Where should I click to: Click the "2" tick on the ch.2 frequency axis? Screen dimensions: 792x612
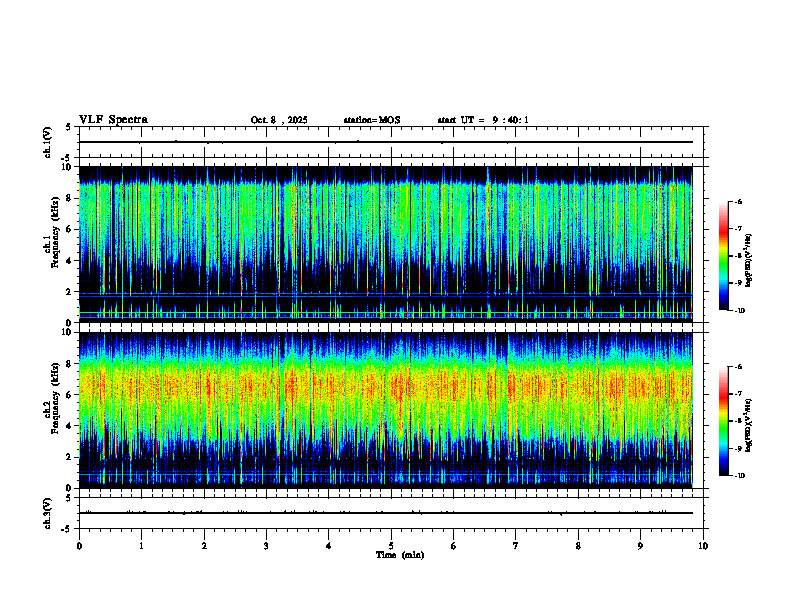click(69, 457)
